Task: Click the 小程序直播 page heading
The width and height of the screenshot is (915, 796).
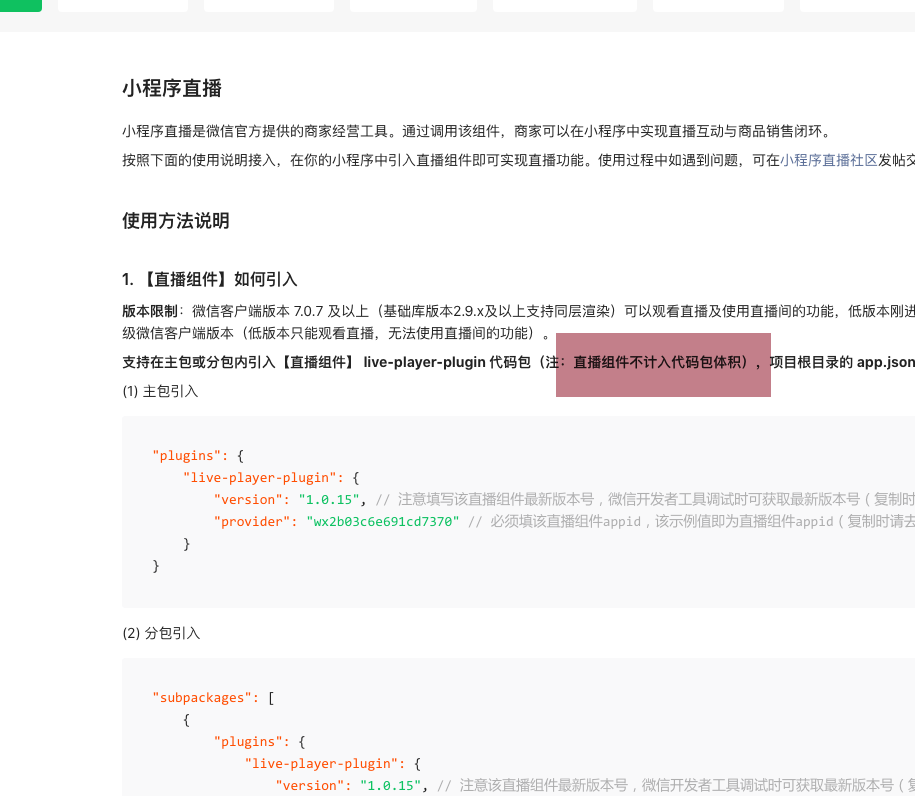Action: 172,88
